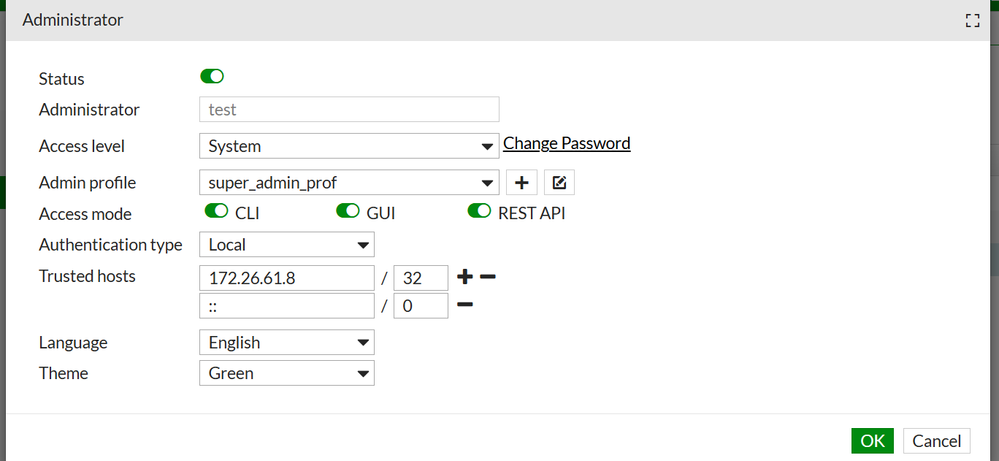The height and width of the screenshot is (461, 999).
Task: Remove the :: trusted host row
Action: [465, 305]
